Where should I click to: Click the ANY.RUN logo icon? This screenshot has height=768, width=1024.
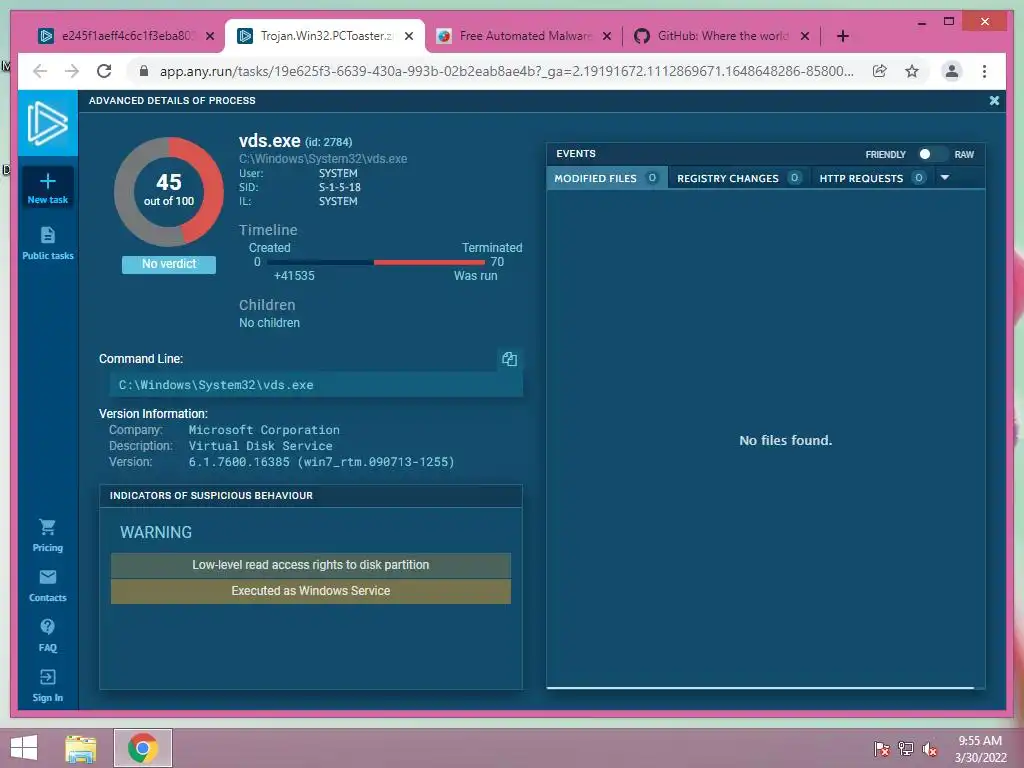[x=48, y=123]
